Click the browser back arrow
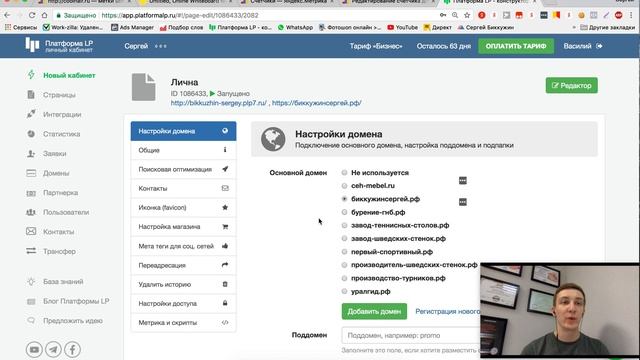The width and height of the screenshot is (640, 360). (x=7, y=15)
